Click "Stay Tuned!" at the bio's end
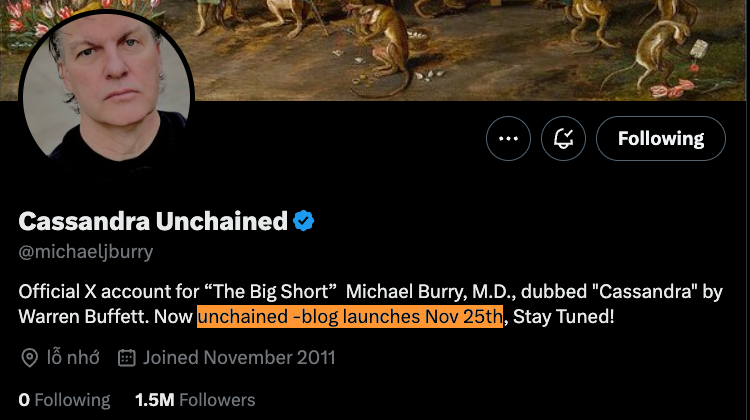This screenshot has width=750, height=420. 571,317
